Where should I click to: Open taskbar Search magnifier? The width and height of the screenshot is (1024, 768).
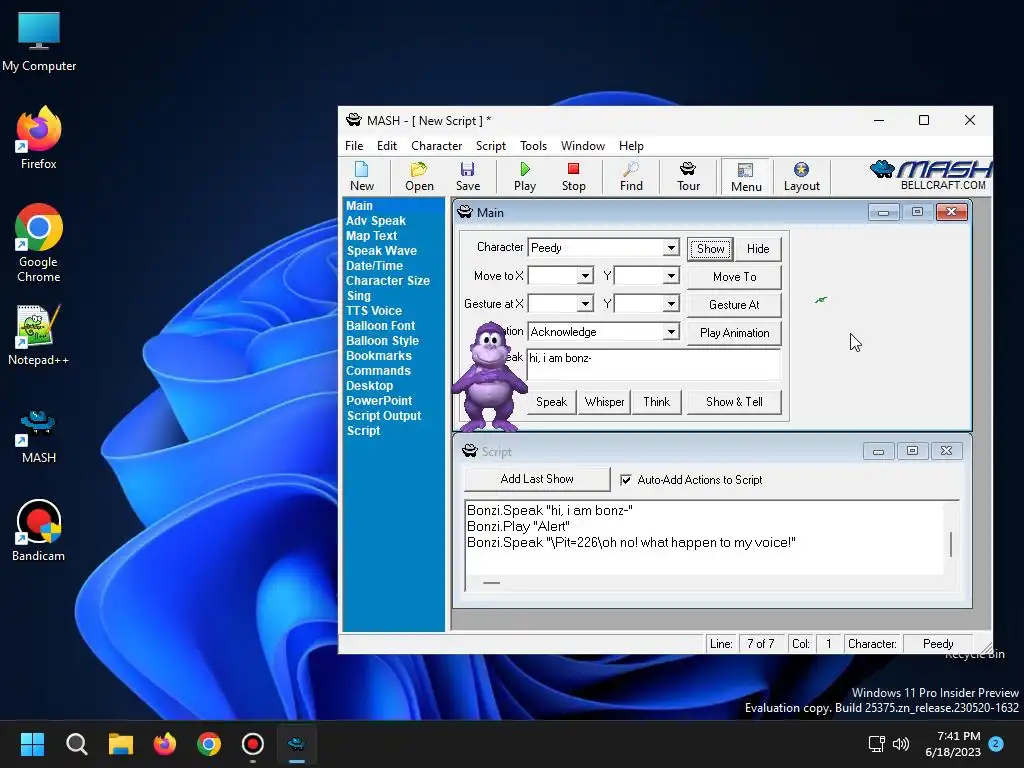(76, 744)
